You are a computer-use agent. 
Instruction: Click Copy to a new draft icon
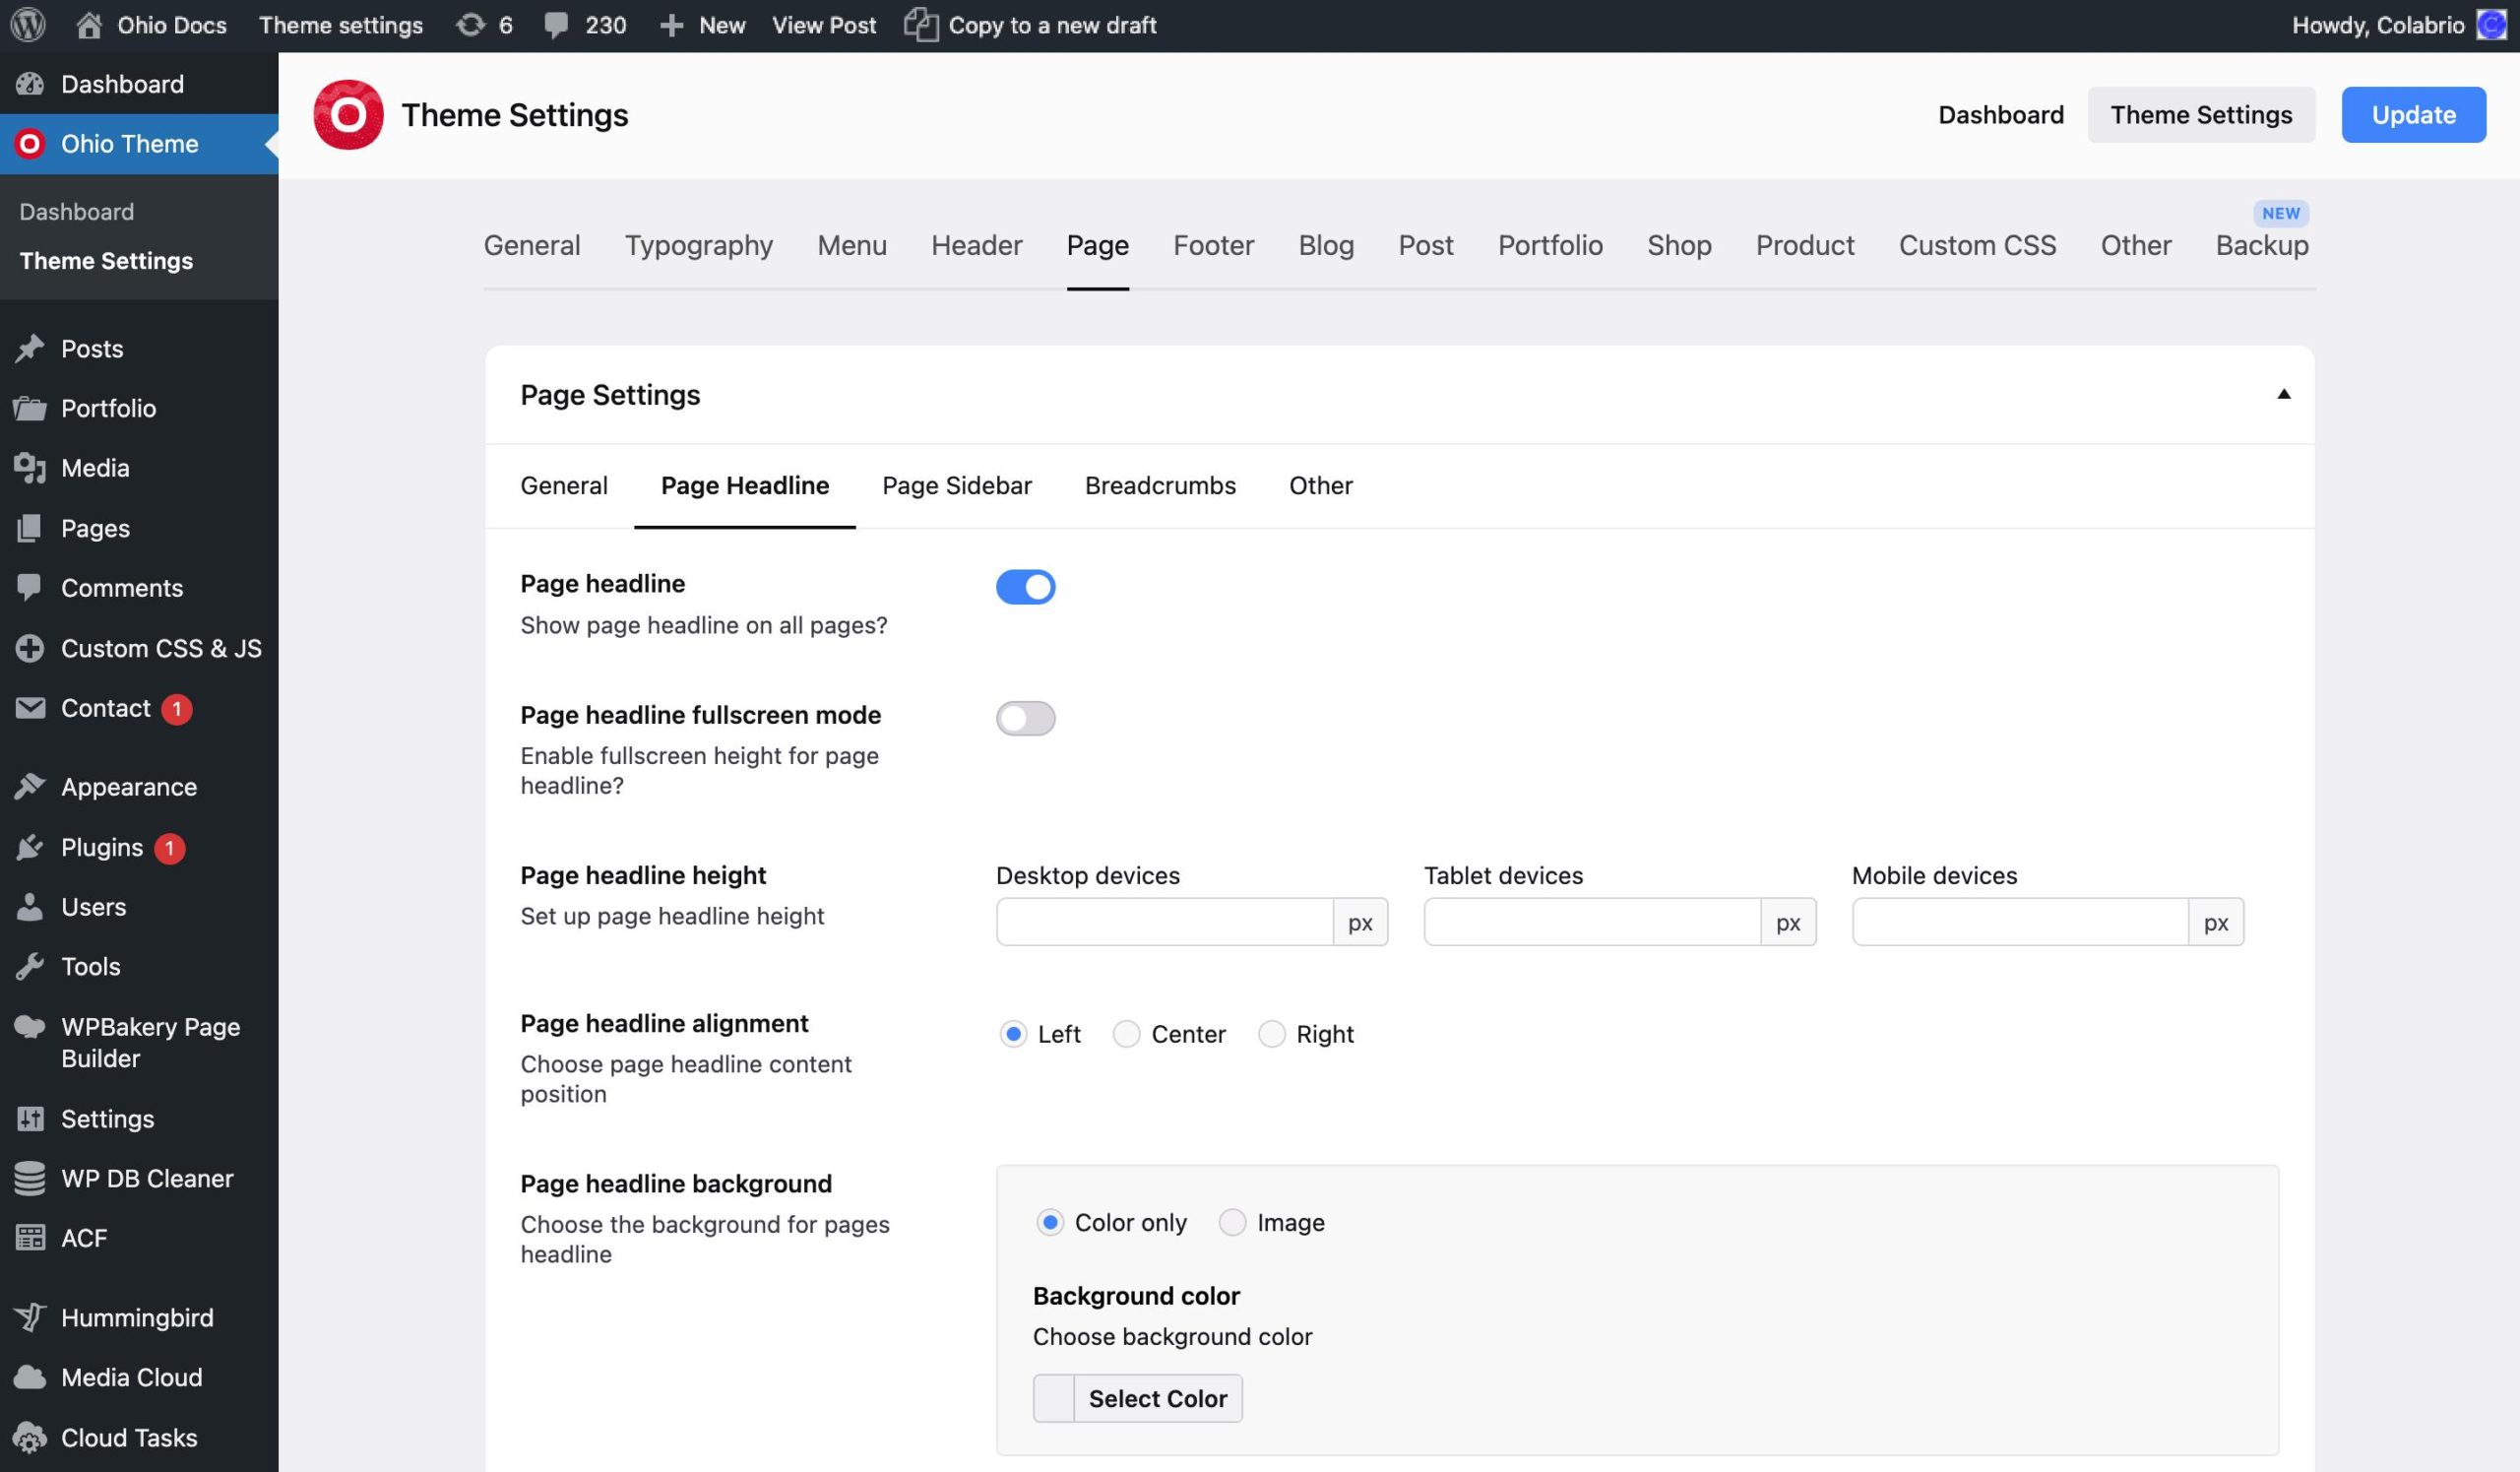(921, 25)
